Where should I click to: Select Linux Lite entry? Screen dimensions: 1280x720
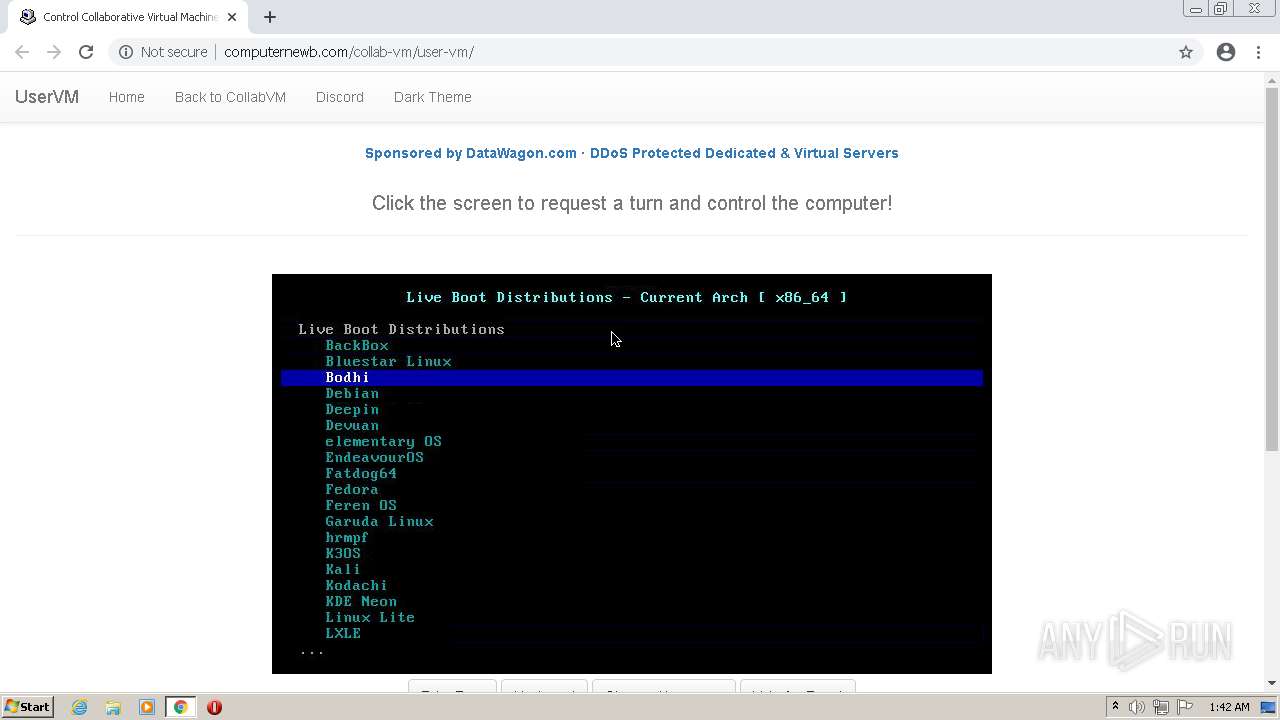tap(370, 617)
